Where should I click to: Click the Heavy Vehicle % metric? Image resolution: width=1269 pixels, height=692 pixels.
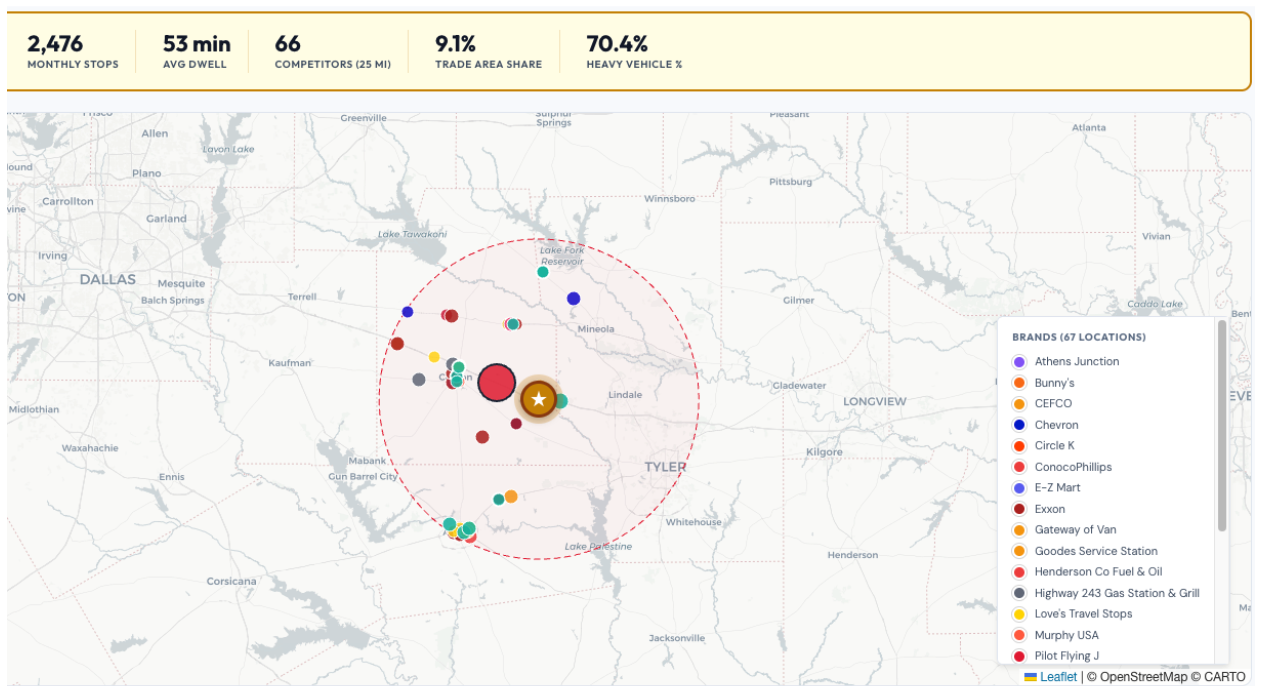(634, 53)
